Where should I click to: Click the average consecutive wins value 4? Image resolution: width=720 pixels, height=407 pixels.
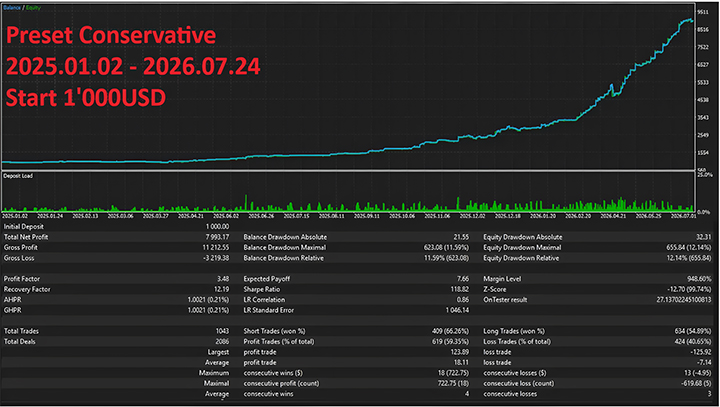[x=467, y=394]
